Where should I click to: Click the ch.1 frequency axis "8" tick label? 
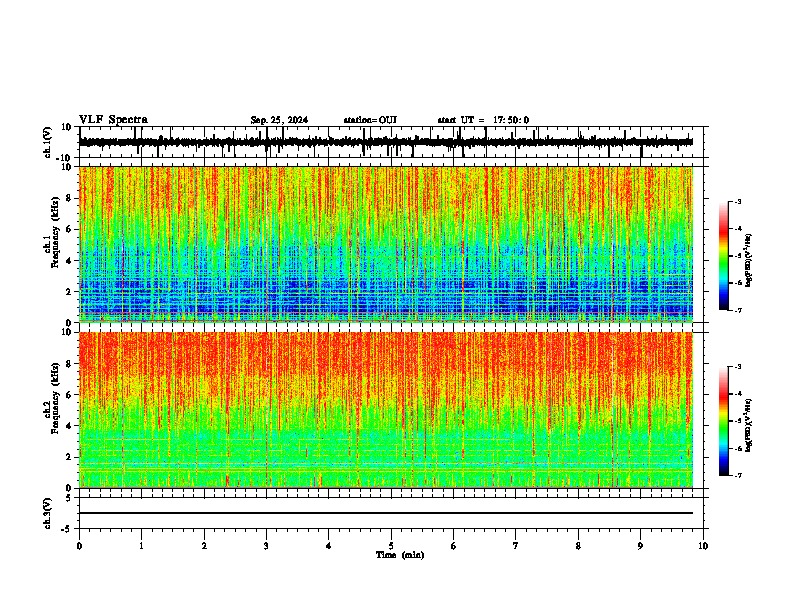[x=70, y=198]
